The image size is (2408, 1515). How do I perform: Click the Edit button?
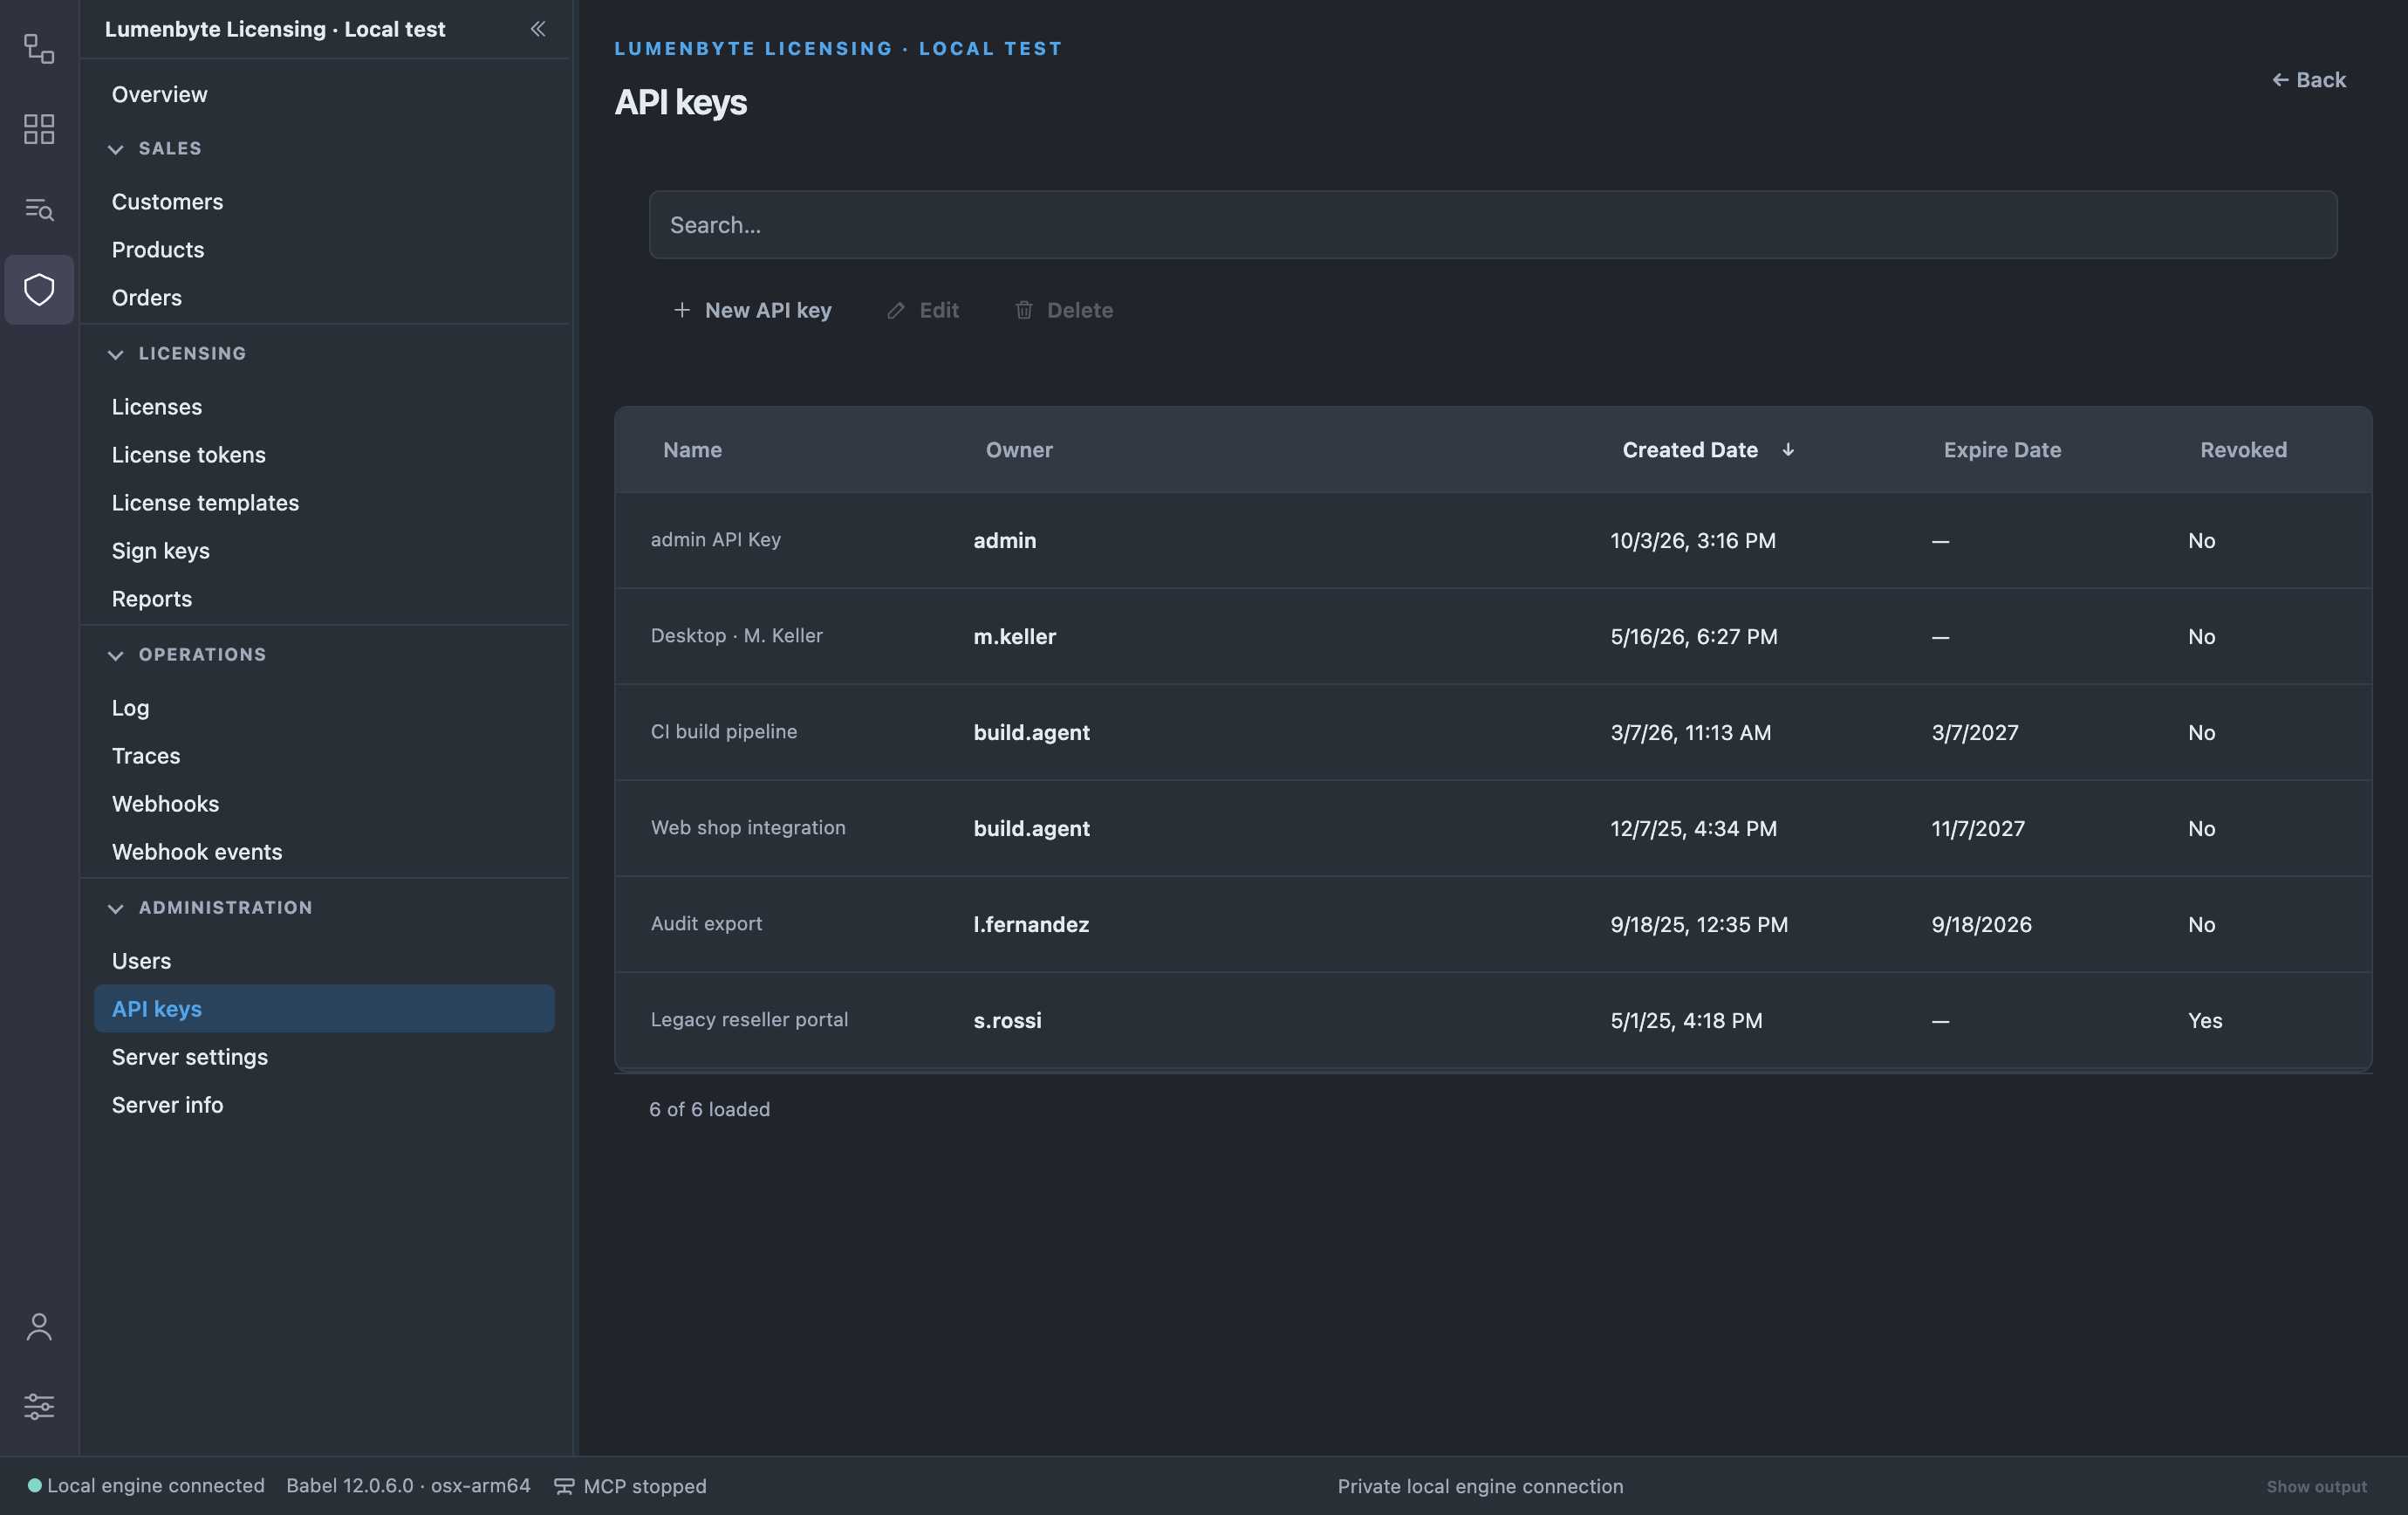click(x=923, y=310)
